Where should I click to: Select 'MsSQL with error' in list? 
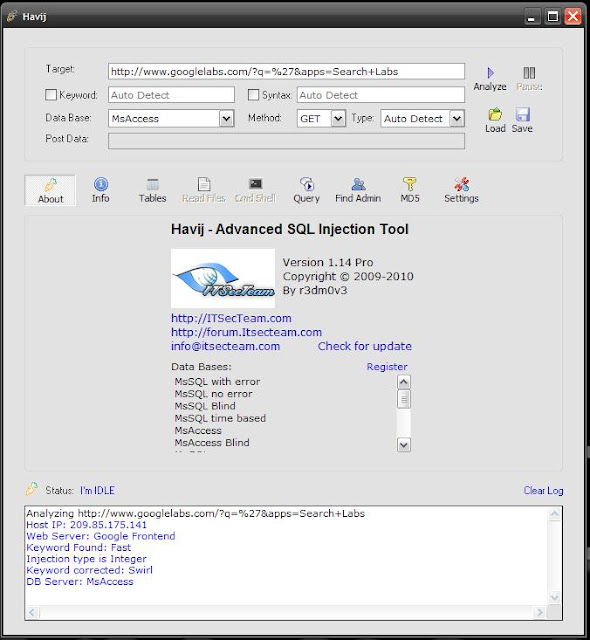(217, 382)
